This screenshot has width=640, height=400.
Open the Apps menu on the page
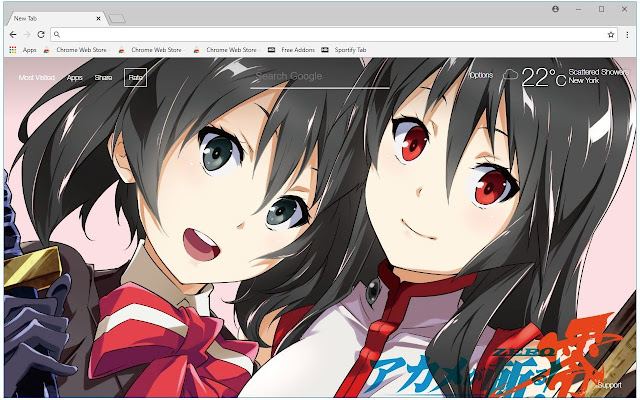(x=75, y=78)
